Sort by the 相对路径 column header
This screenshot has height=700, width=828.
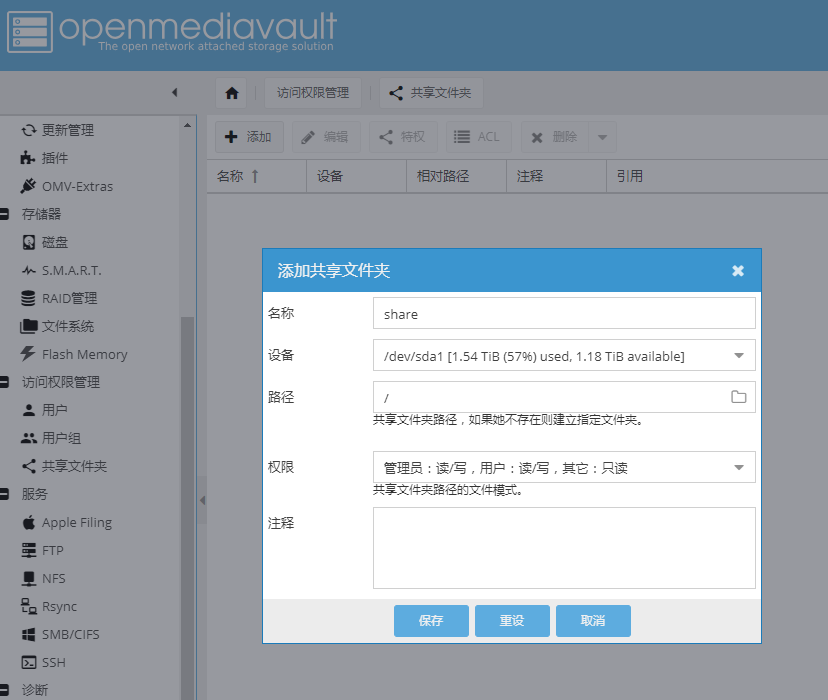(x=456, y=176)
